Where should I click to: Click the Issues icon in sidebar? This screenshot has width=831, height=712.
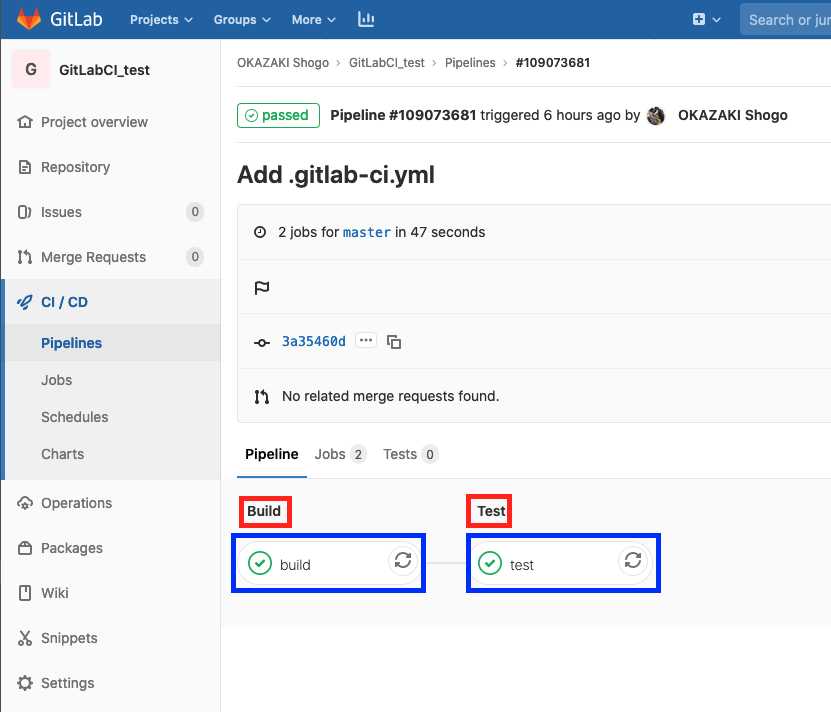coord(24,212)
